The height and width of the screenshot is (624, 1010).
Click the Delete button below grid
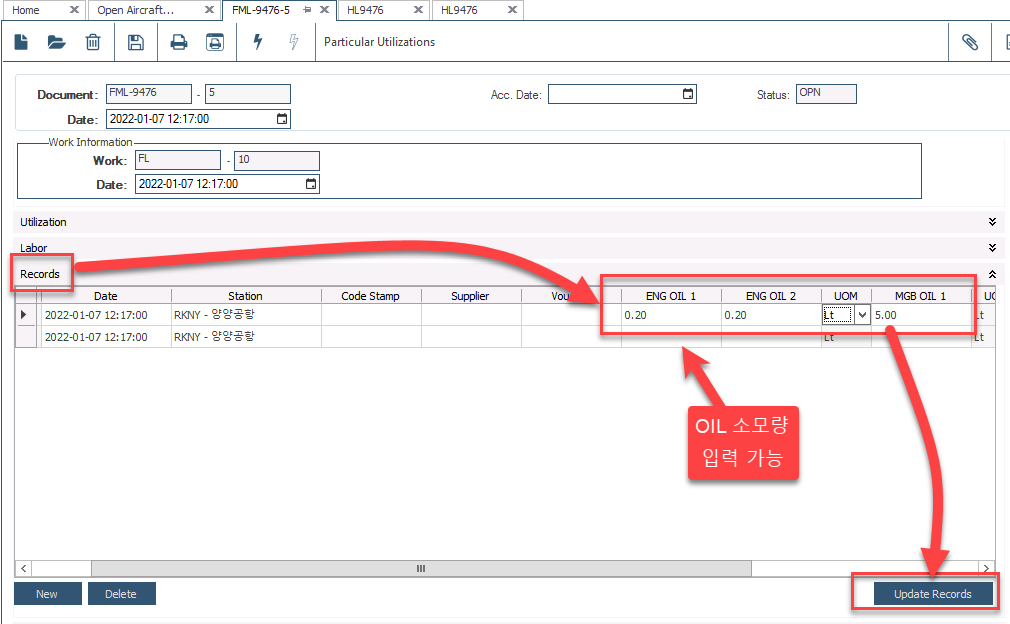coord(121,594)
